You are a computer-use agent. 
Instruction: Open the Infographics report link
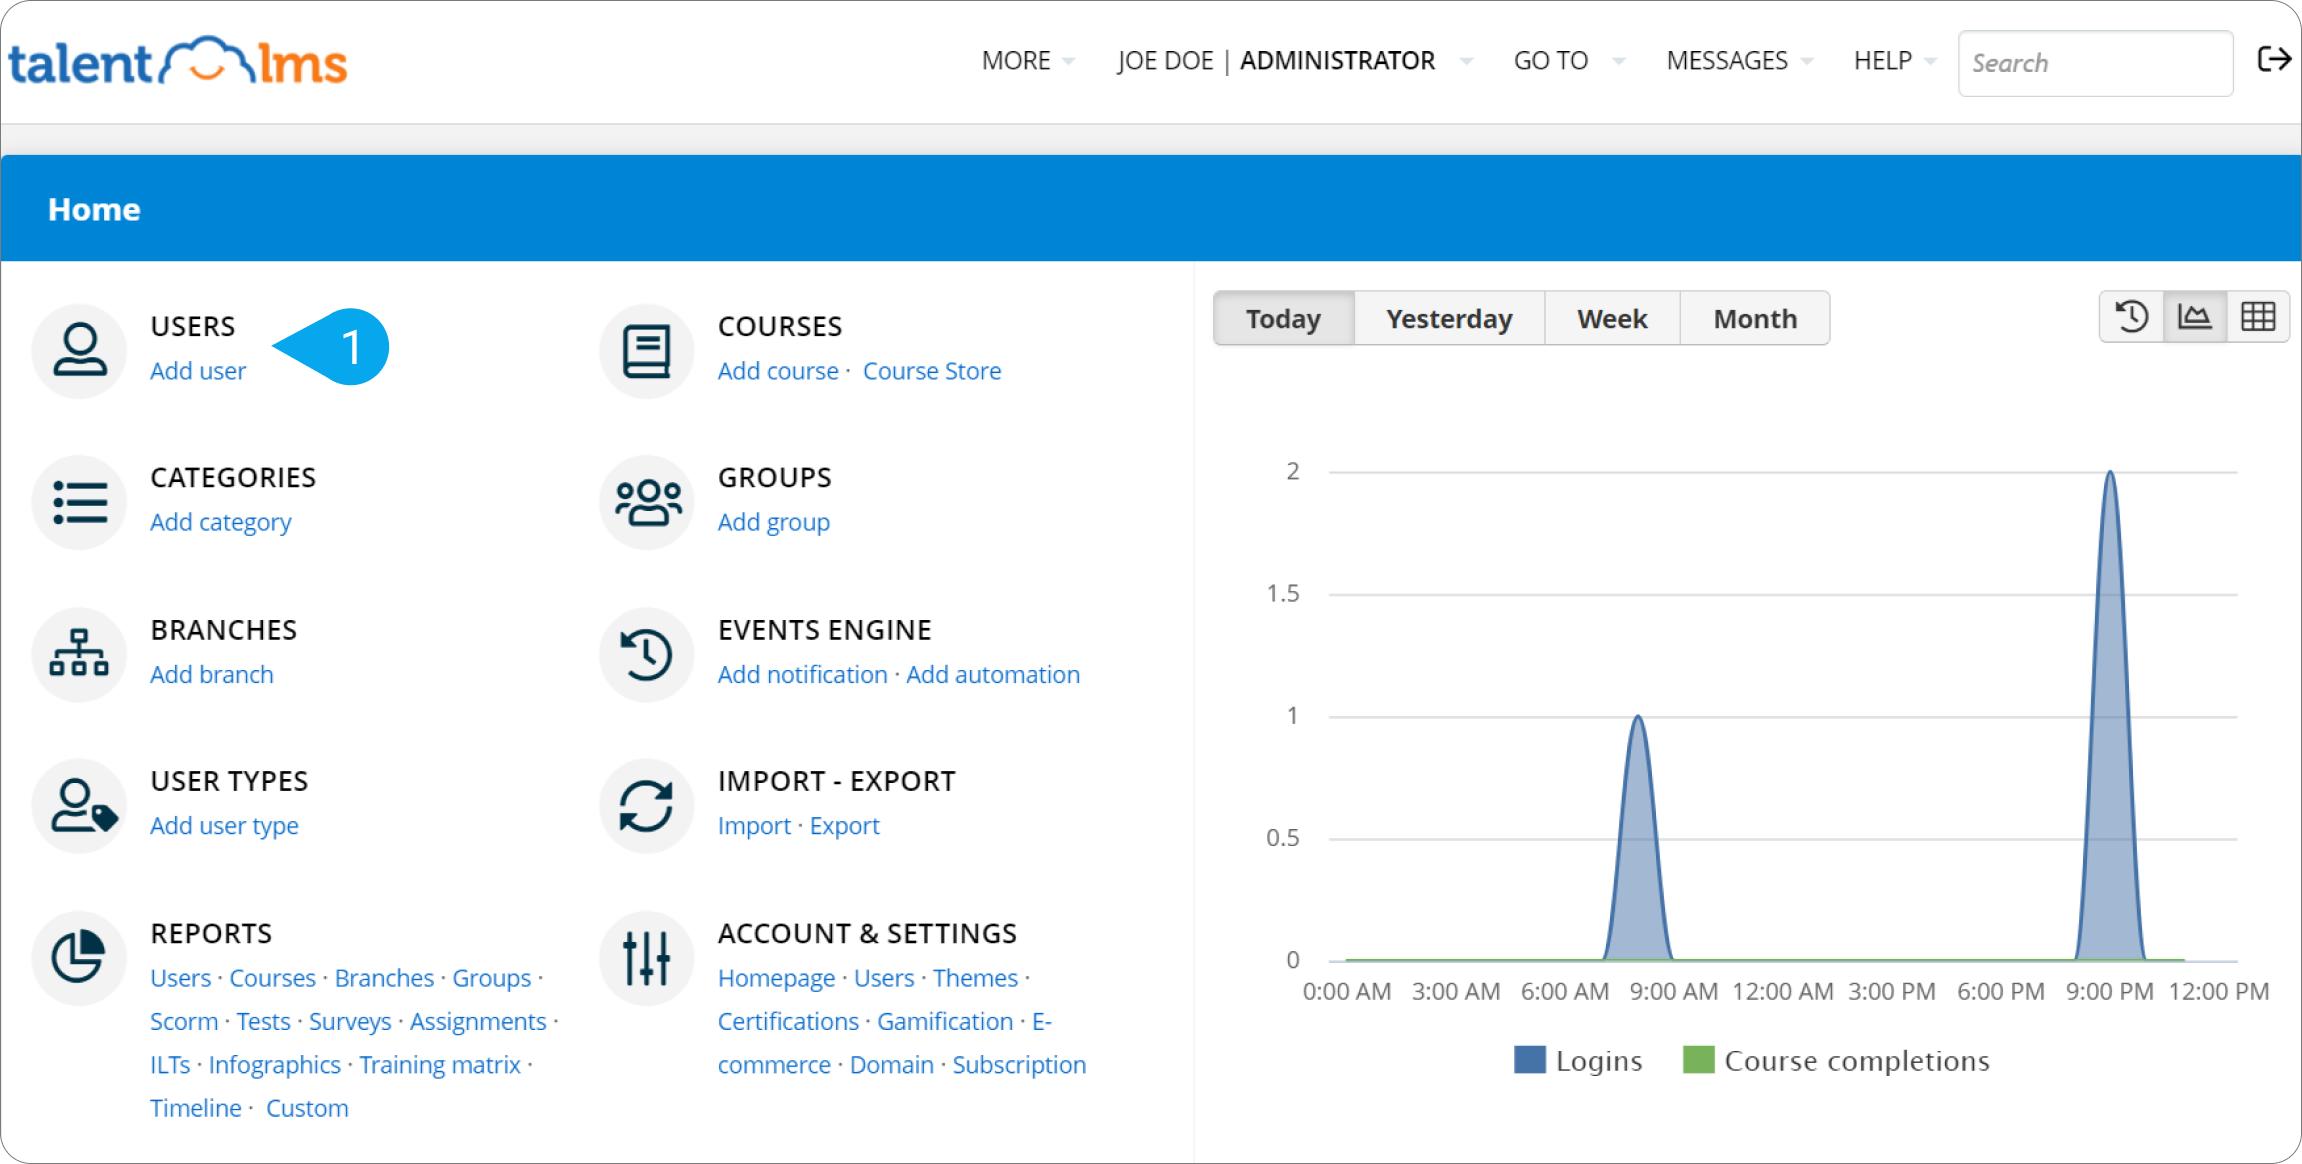point(275,1066)
